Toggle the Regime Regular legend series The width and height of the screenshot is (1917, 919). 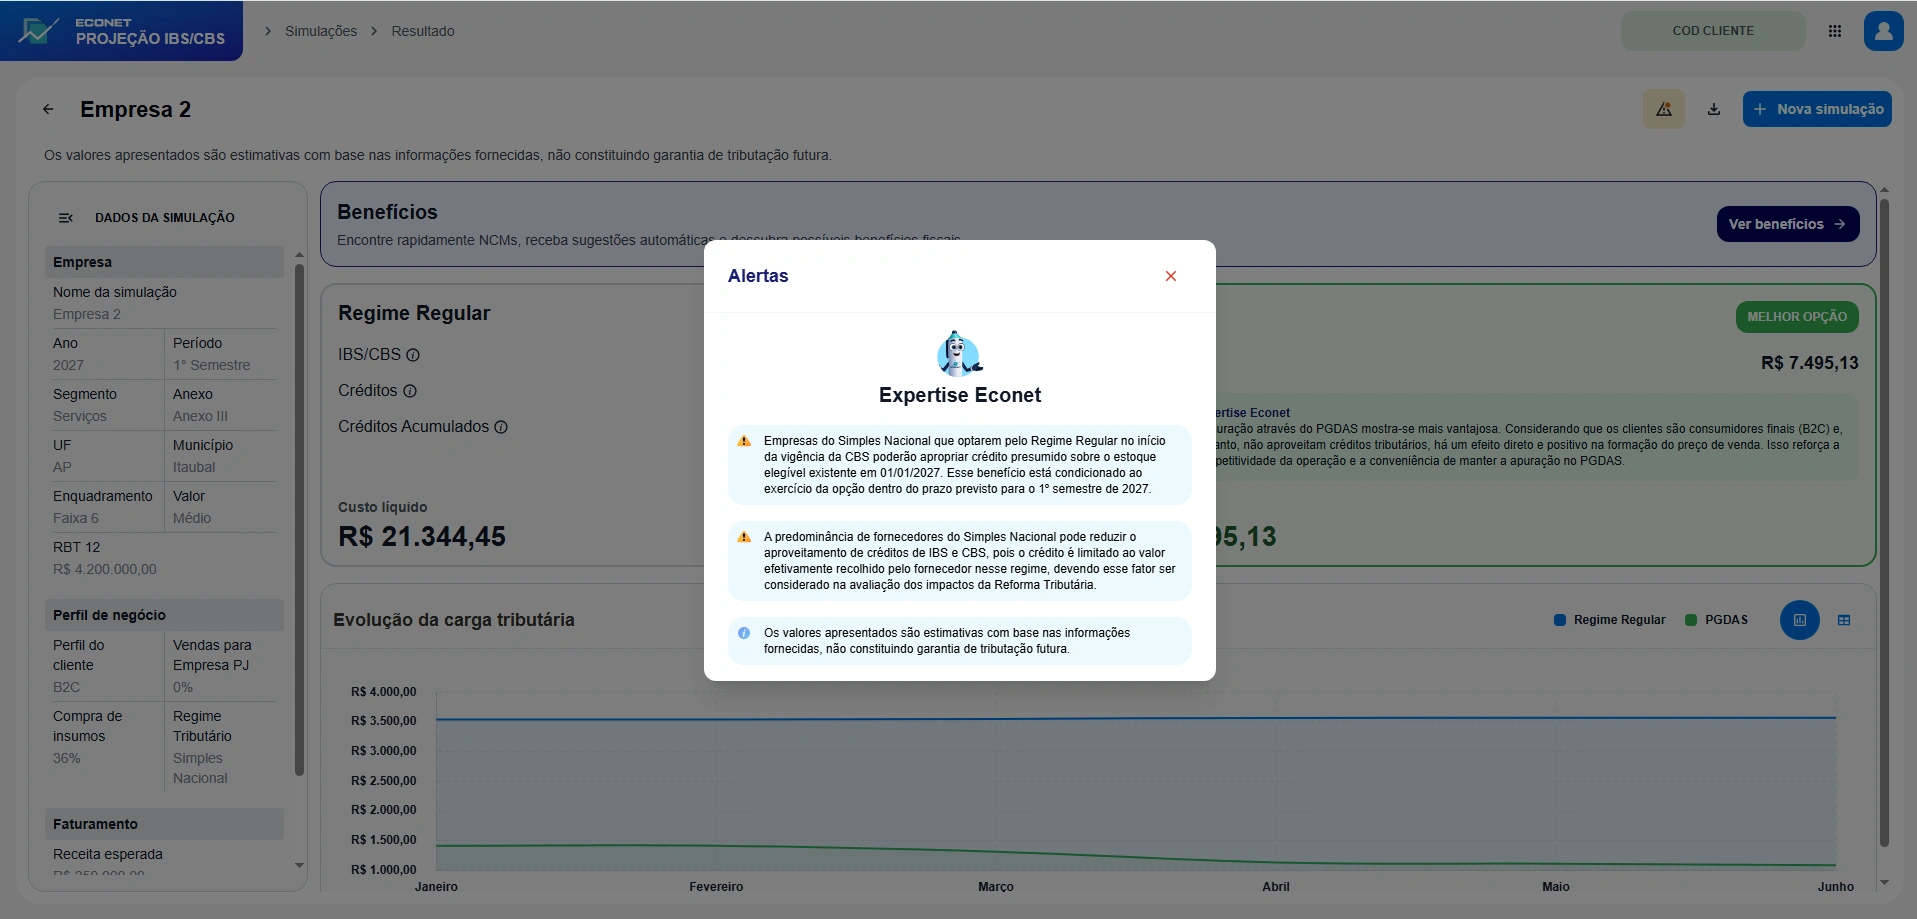[1610, 620]
